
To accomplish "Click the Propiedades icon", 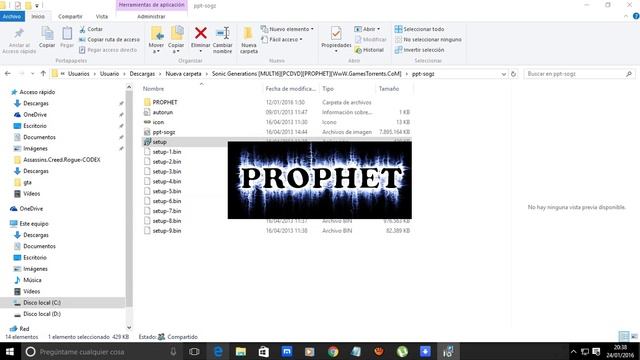I will 336,34.
